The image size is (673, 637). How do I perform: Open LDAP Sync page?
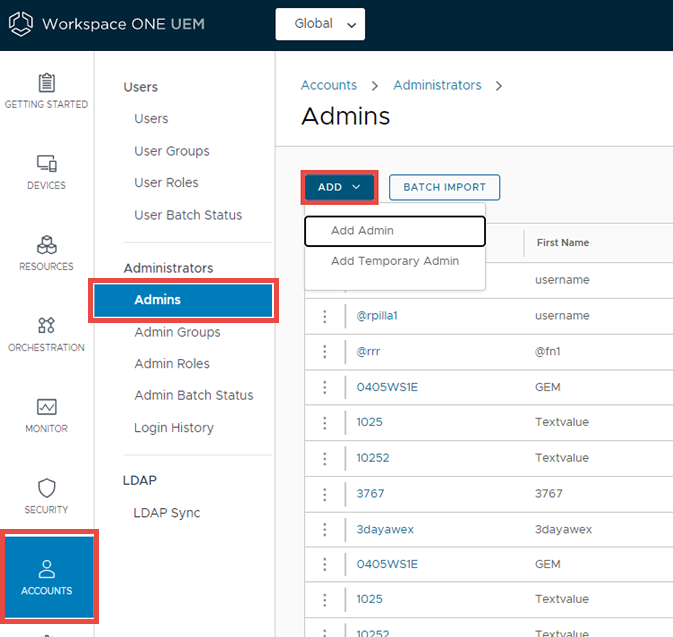[167, 513]
